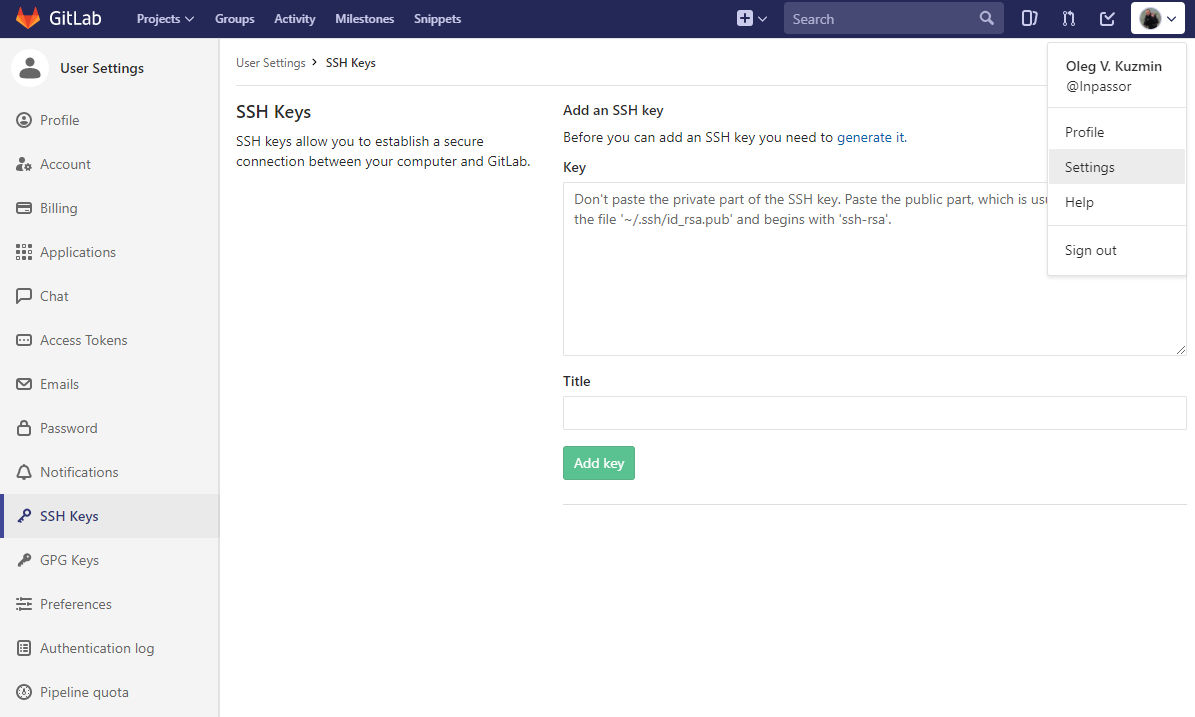Image resolution: width=1195 pixels, height=717 pixels.
Task: Click the Authentication log icon
Action: click(24, 648)
